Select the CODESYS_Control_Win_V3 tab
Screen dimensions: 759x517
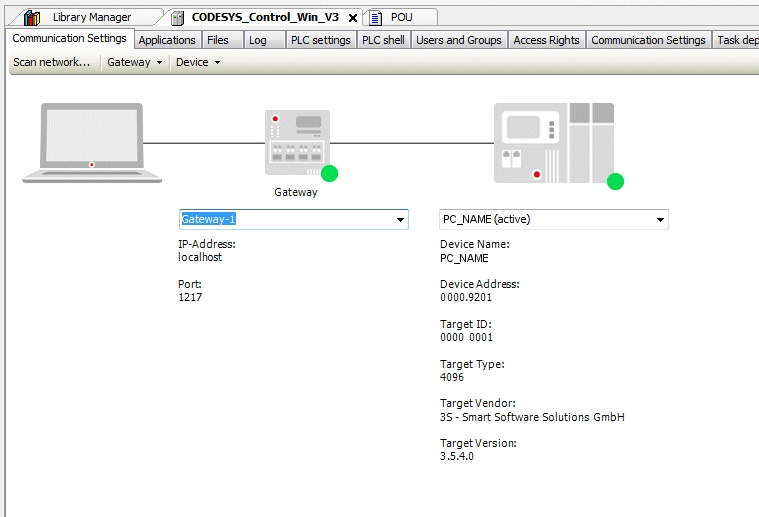point(265,17)
